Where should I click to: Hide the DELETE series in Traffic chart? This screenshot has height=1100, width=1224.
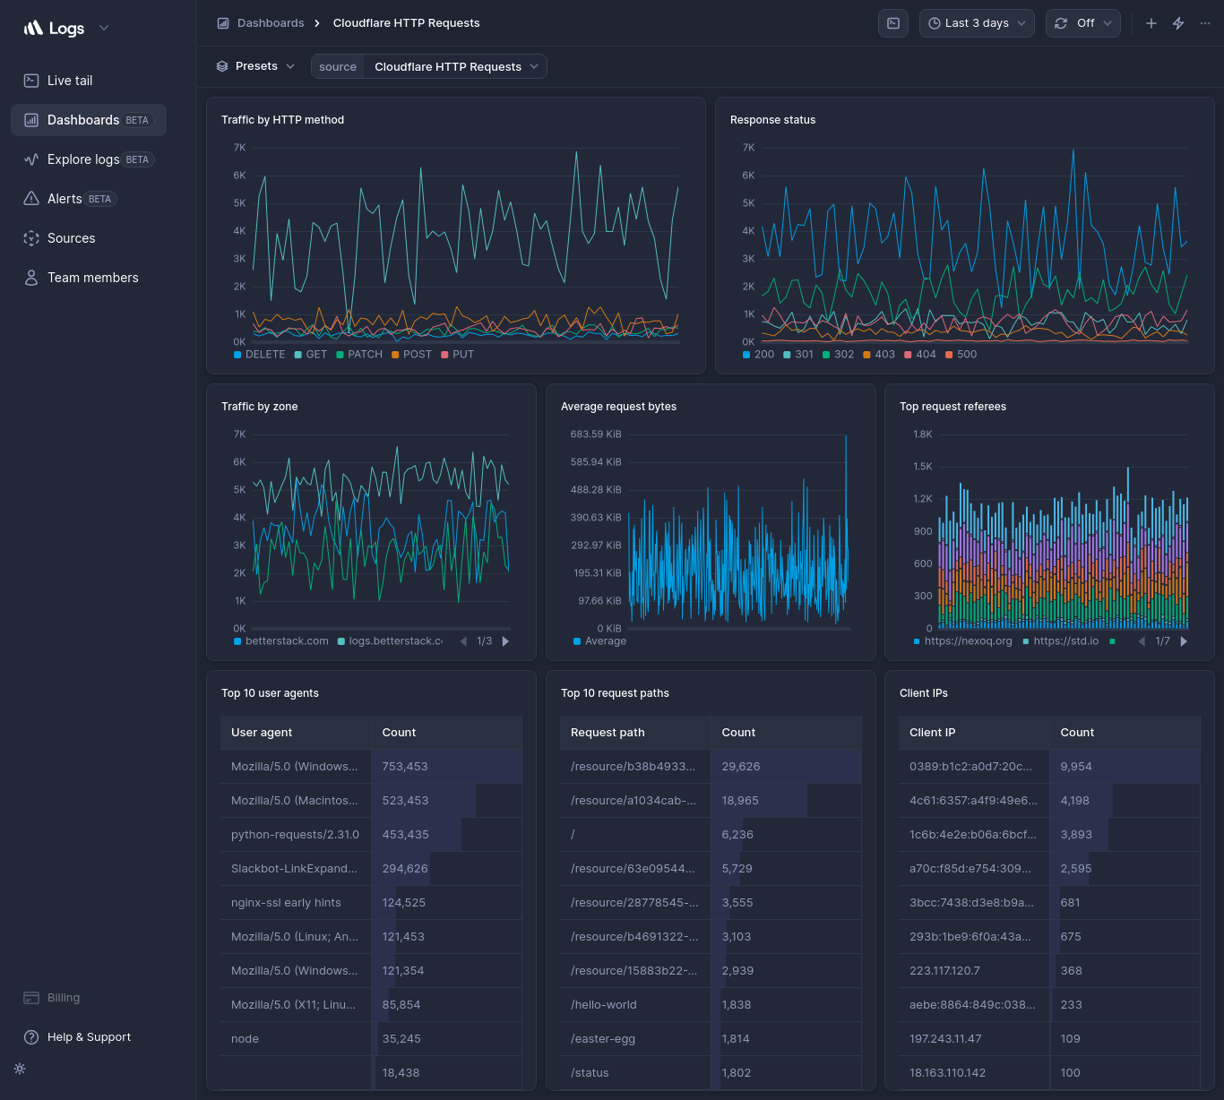tap(258, 354)
